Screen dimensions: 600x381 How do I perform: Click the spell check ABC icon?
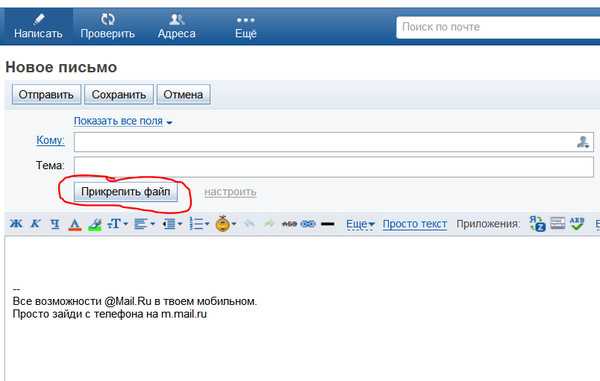[x=577, y=224]
